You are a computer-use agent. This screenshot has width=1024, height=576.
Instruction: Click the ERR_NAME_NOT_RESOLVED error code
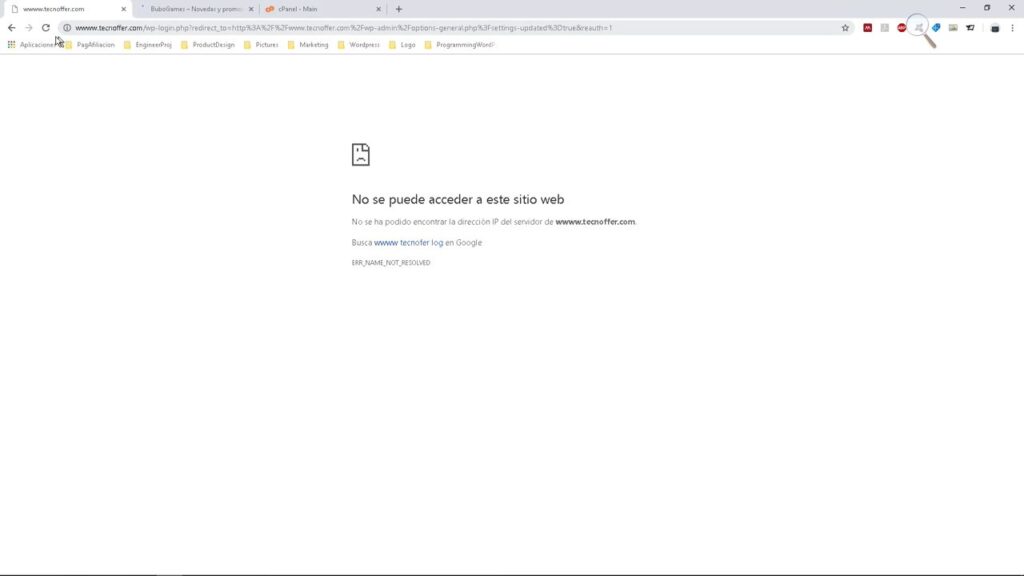[391, 263]
